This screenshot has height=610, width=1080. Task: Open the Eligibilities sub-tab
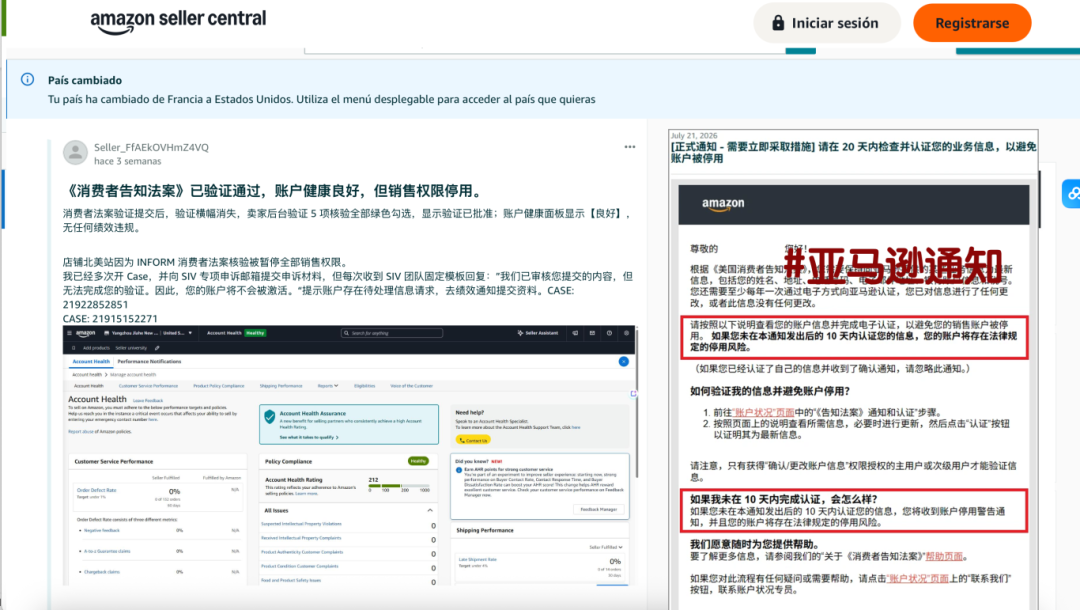364,386
